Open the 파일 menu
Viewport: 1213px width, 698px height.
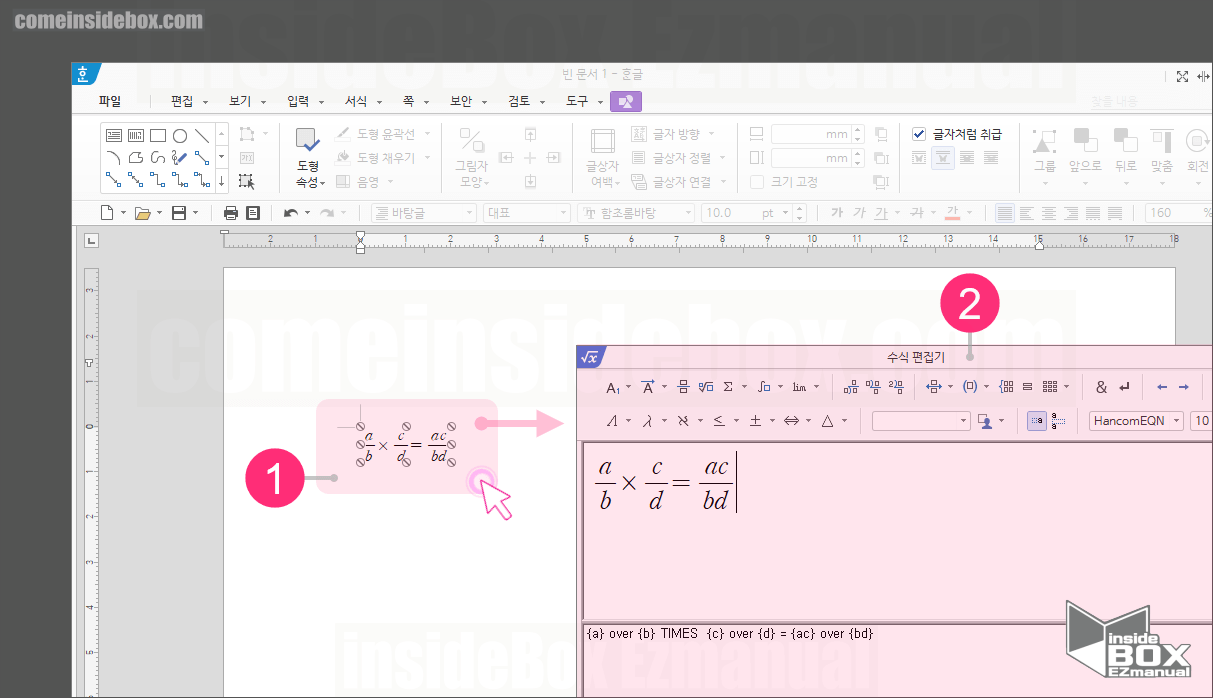(109, 101)
